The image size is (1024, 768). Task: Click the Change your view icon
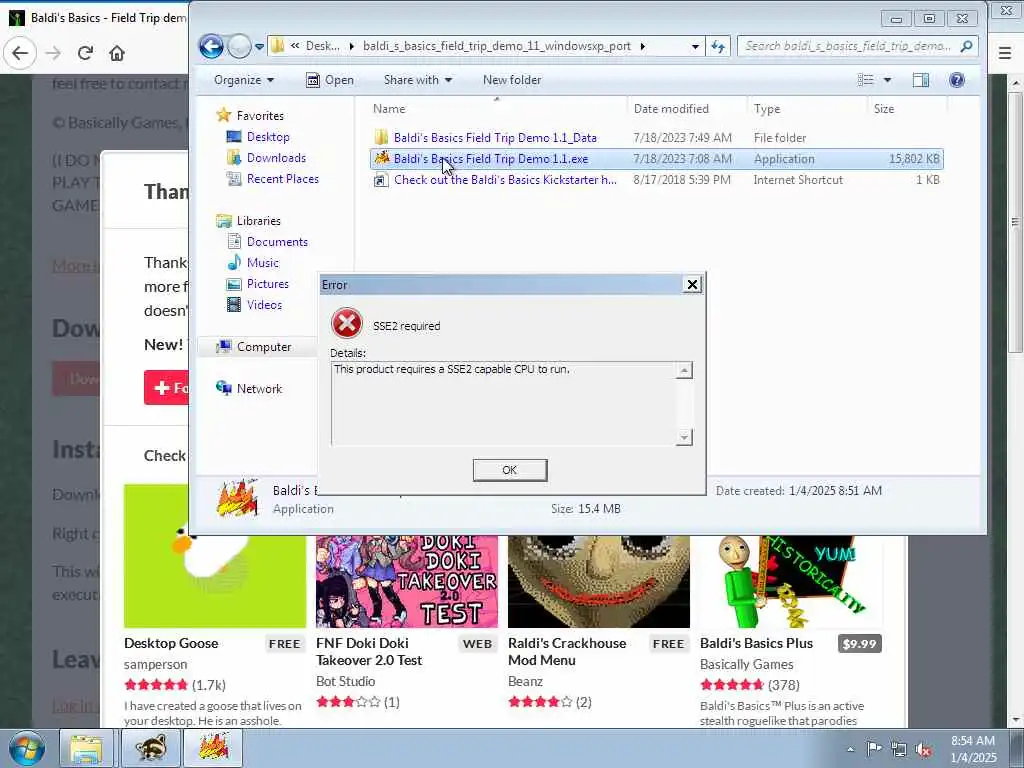[865, 80]
